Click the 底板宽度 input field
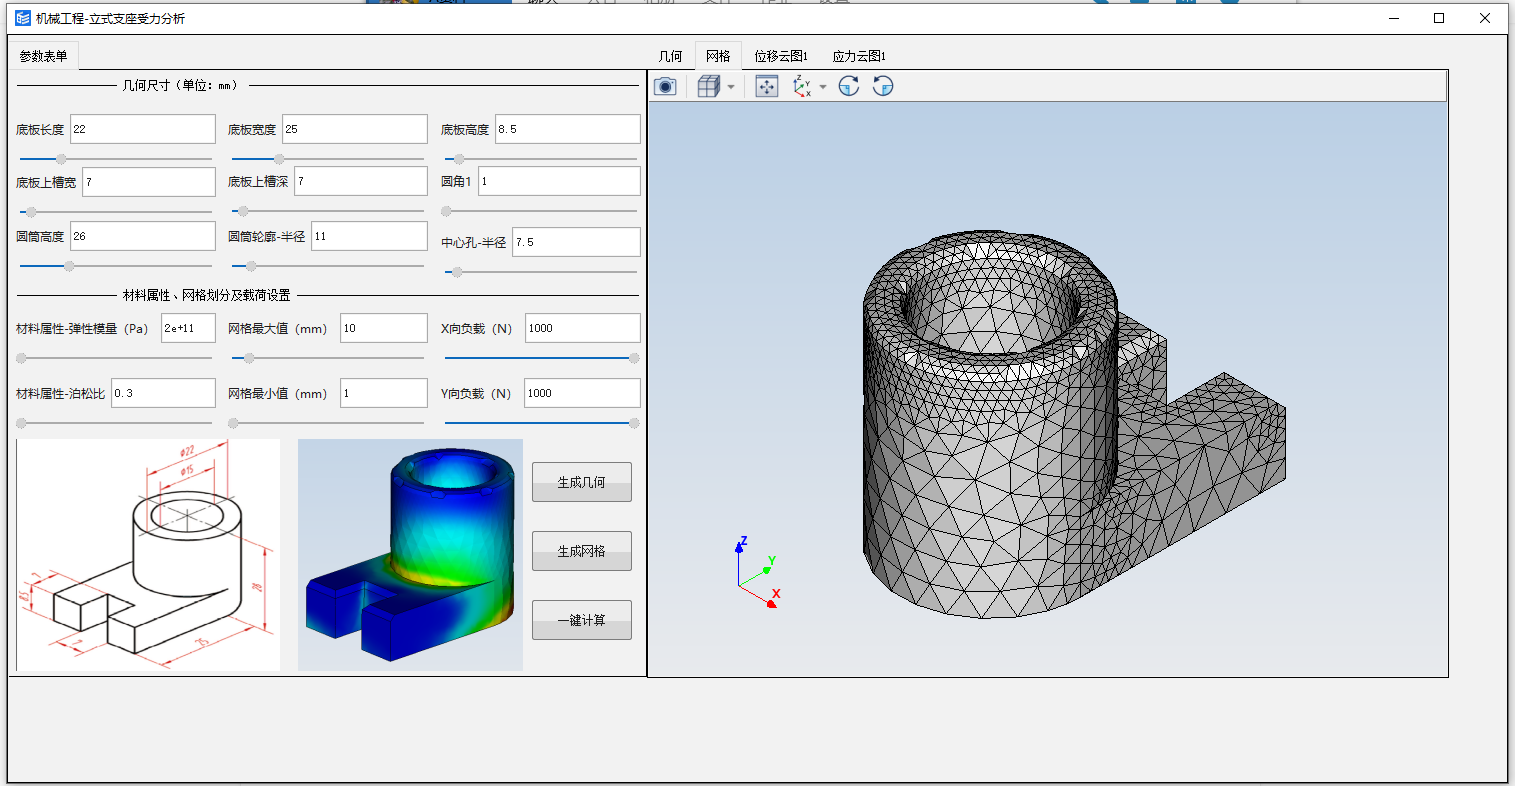The height and width of the screenshot is (786, 1515). point(355,129)
